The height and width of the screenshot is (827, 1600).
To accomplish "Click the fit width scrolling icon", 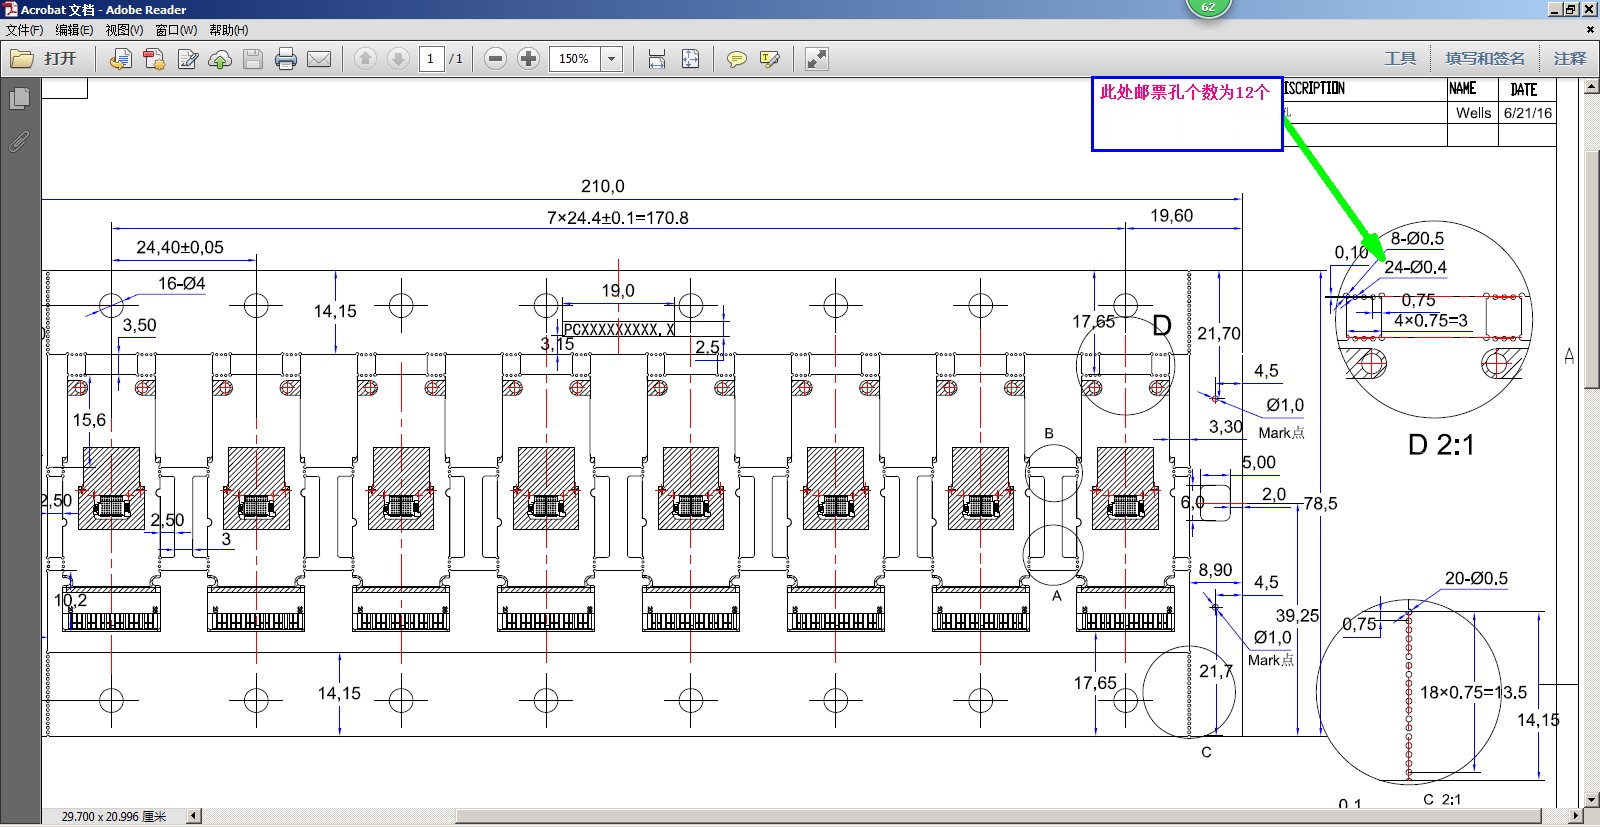I will [657, 59].
